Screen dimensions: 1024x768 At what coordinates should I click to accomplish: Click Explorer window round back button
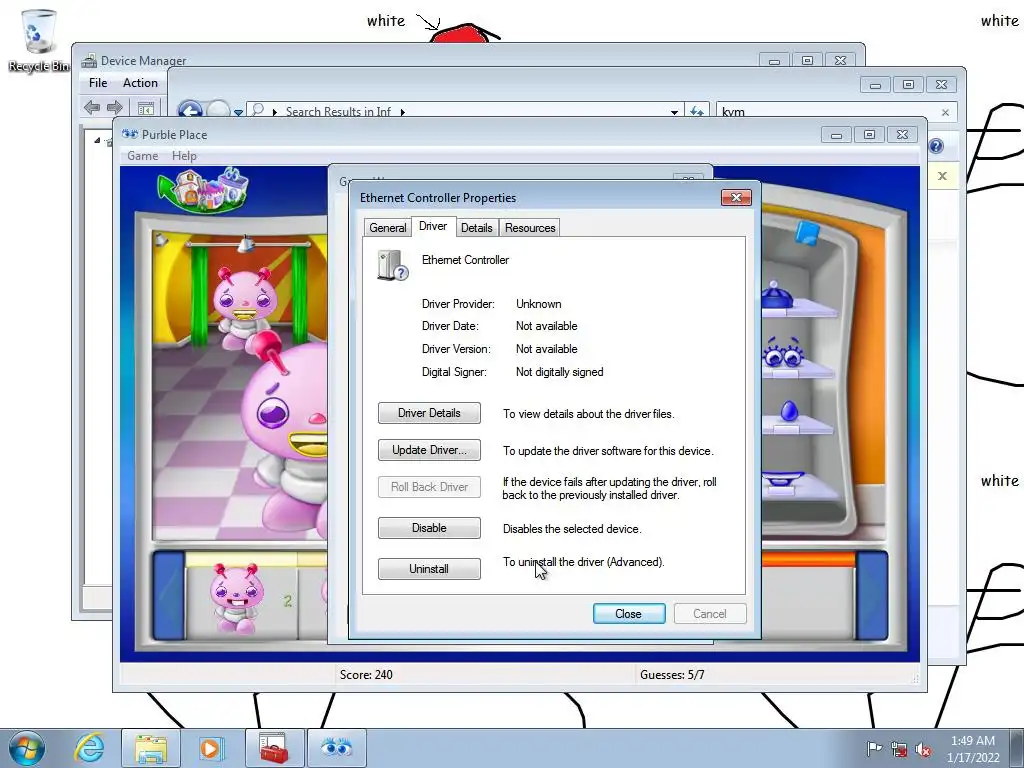point(190,110)
